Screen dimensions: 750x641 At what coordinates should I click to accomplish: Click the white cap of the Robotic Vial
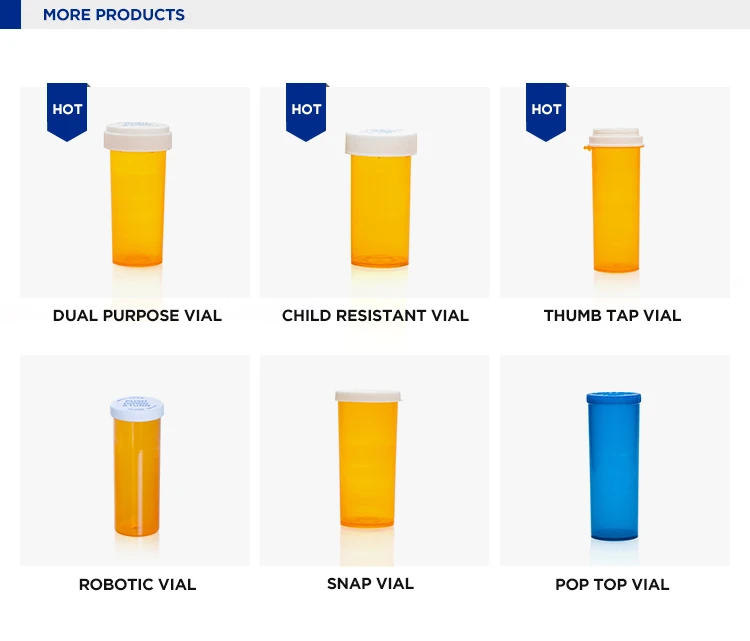[x=137, y=409]
